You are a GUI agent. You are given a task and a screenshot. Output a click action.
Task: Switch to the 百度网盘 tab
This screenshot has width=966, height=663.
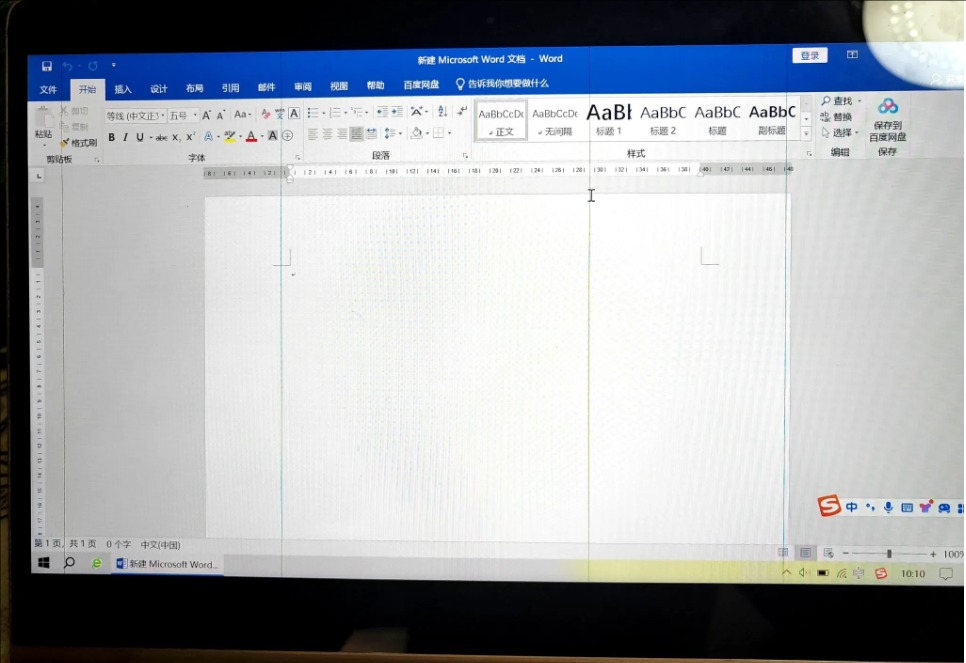[x=421, y=84]
